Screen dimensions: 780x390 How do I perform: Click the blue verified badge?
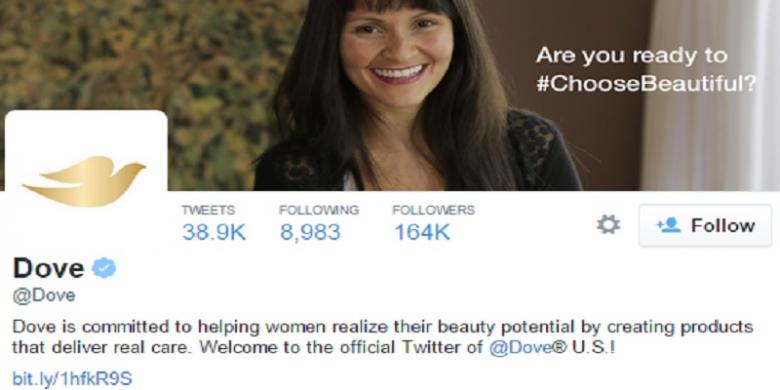pyautogui.click(x=104, y=269)
